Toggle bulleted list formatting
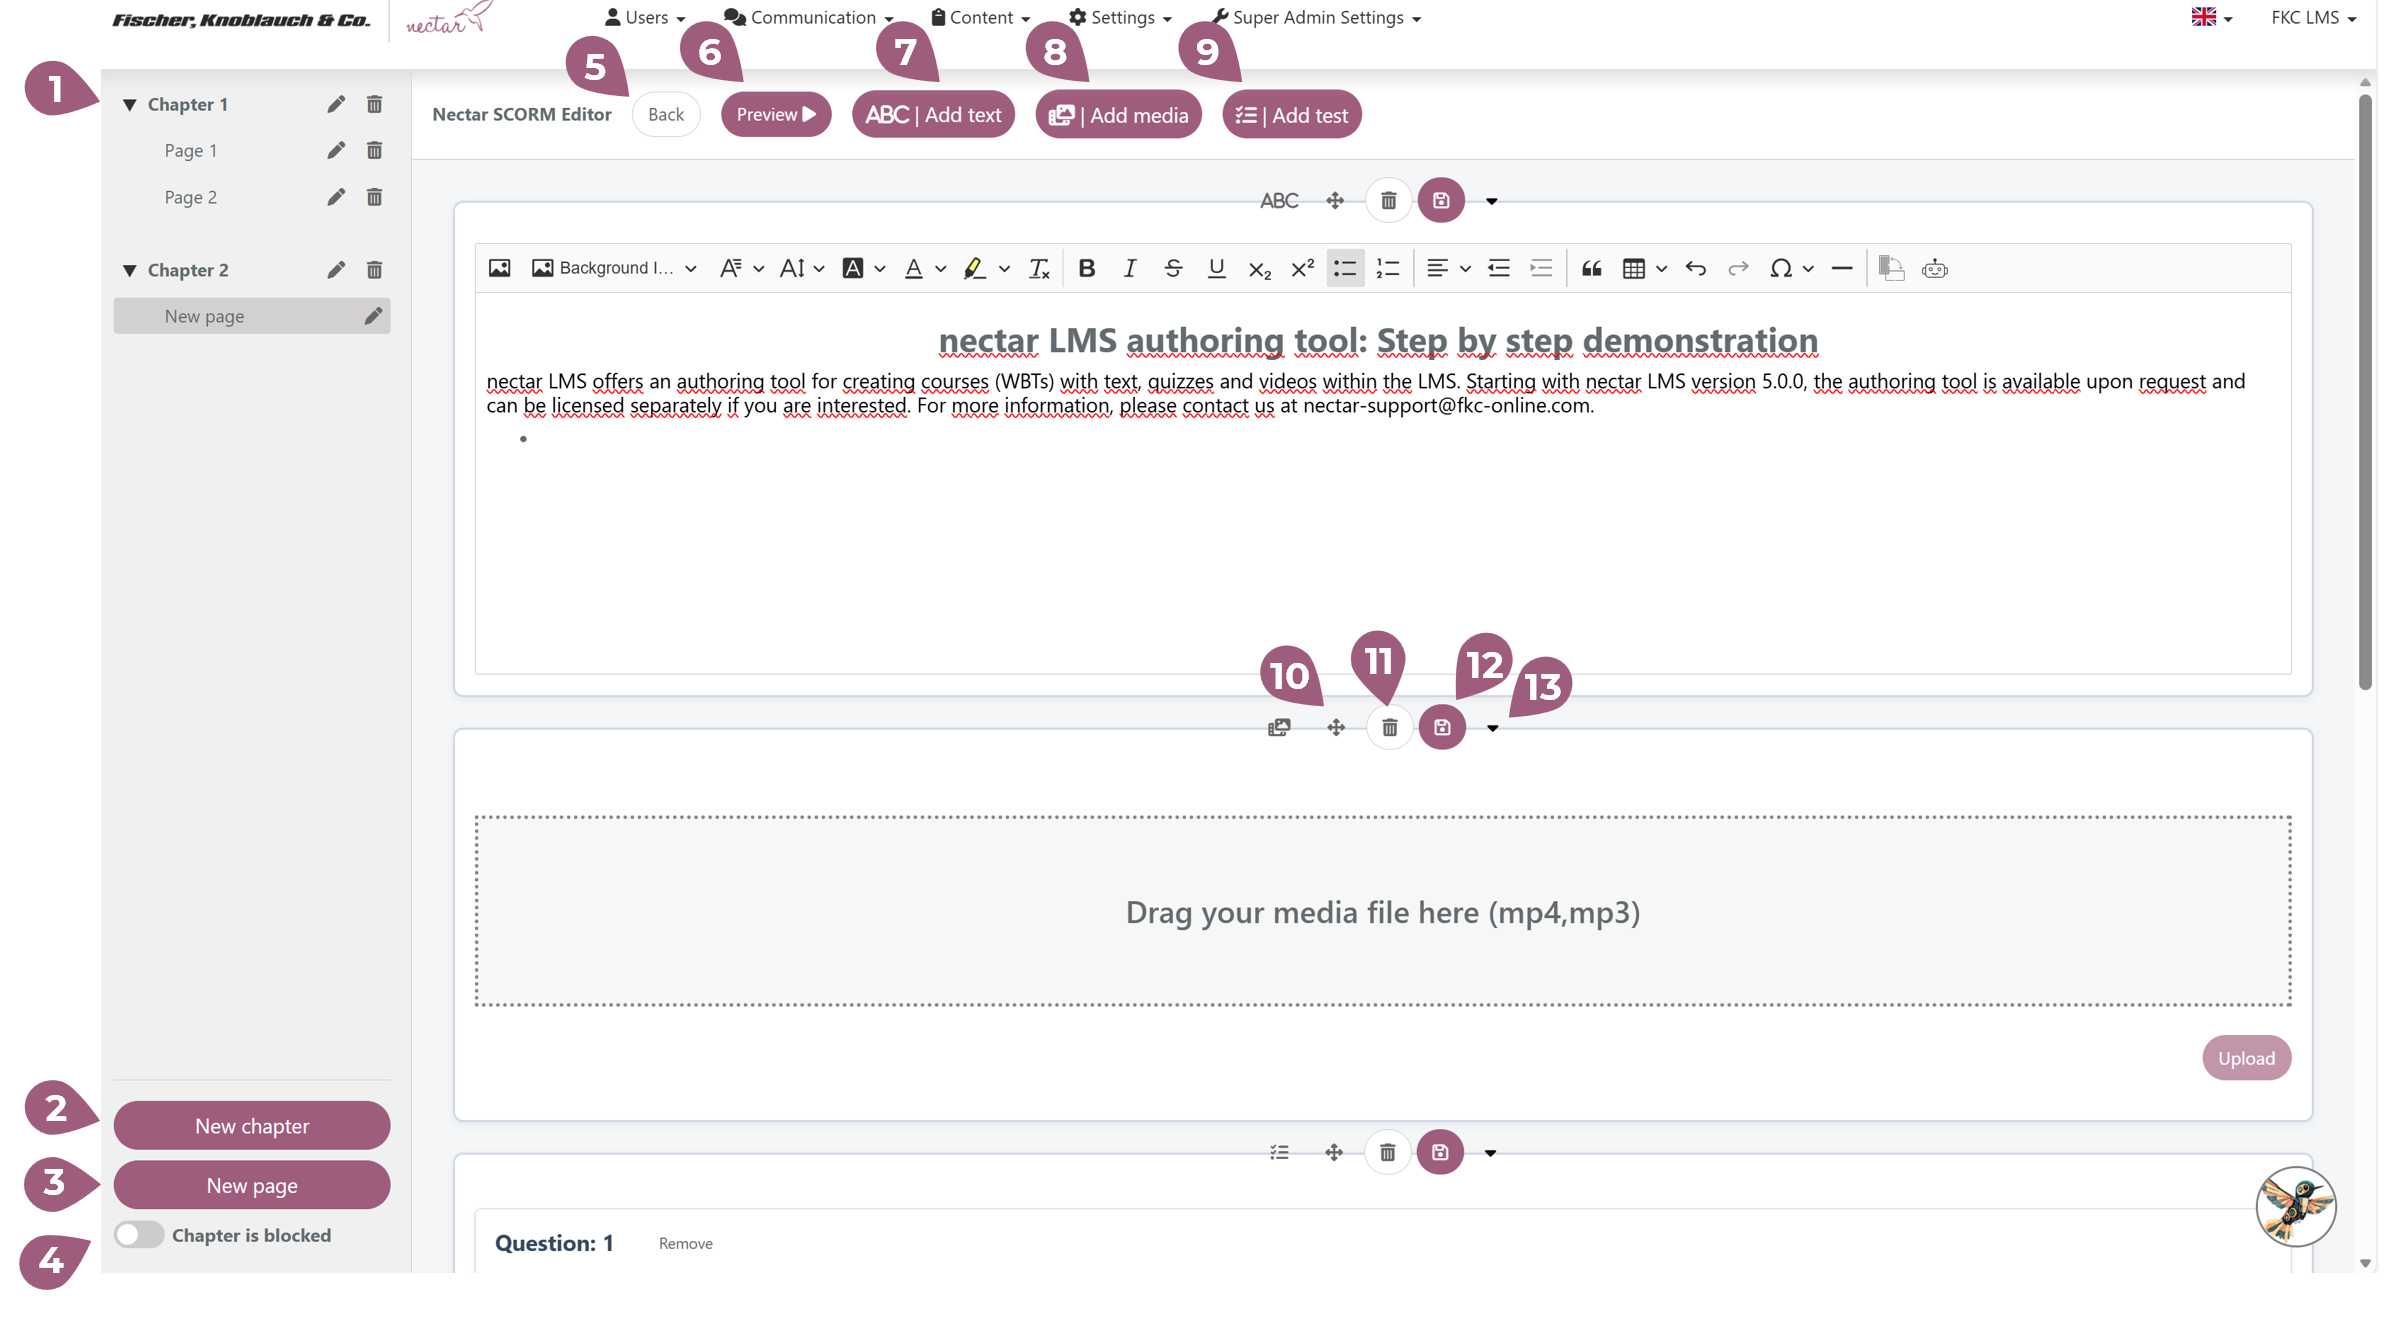This screenshot has width=2408, height=1322. click(x=1345, y=268)
